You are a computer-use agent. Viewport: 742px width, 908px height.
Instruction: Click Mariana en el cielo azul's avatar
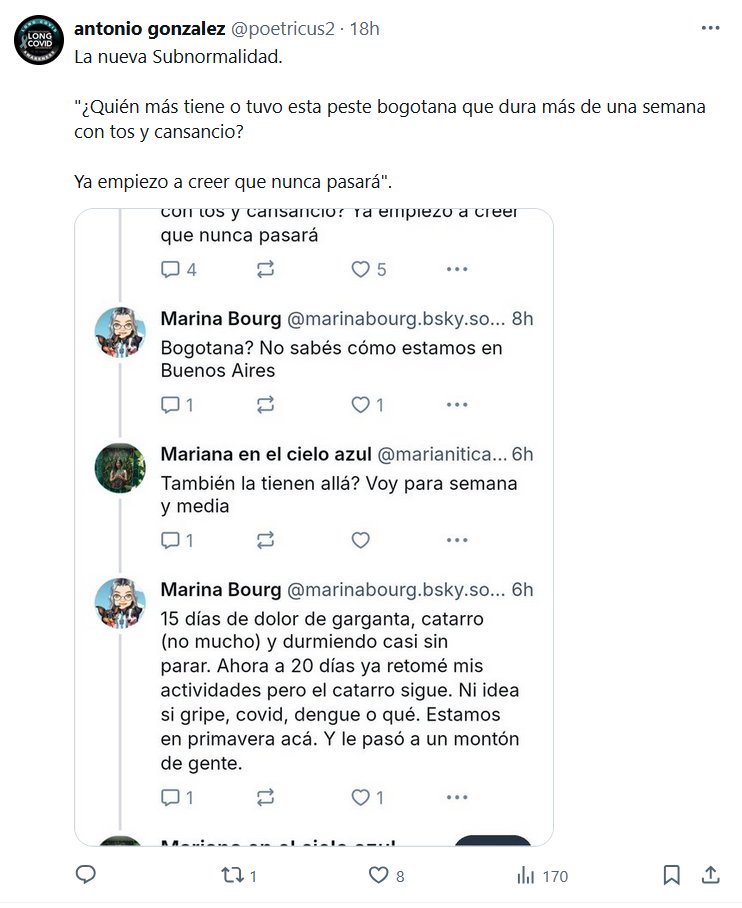click(x=120, y=467)
